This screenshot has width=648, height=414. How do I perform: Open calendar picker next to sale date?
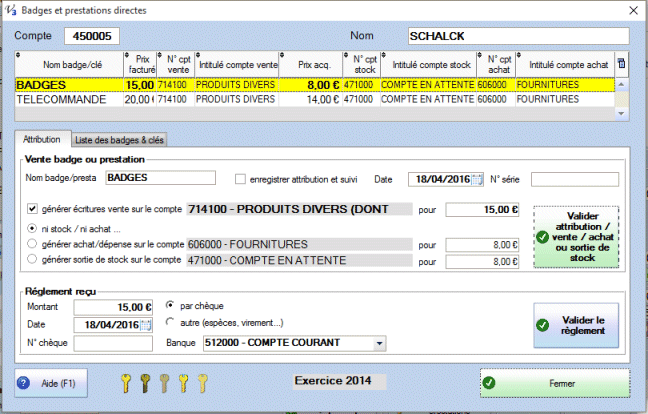point(476,179)
